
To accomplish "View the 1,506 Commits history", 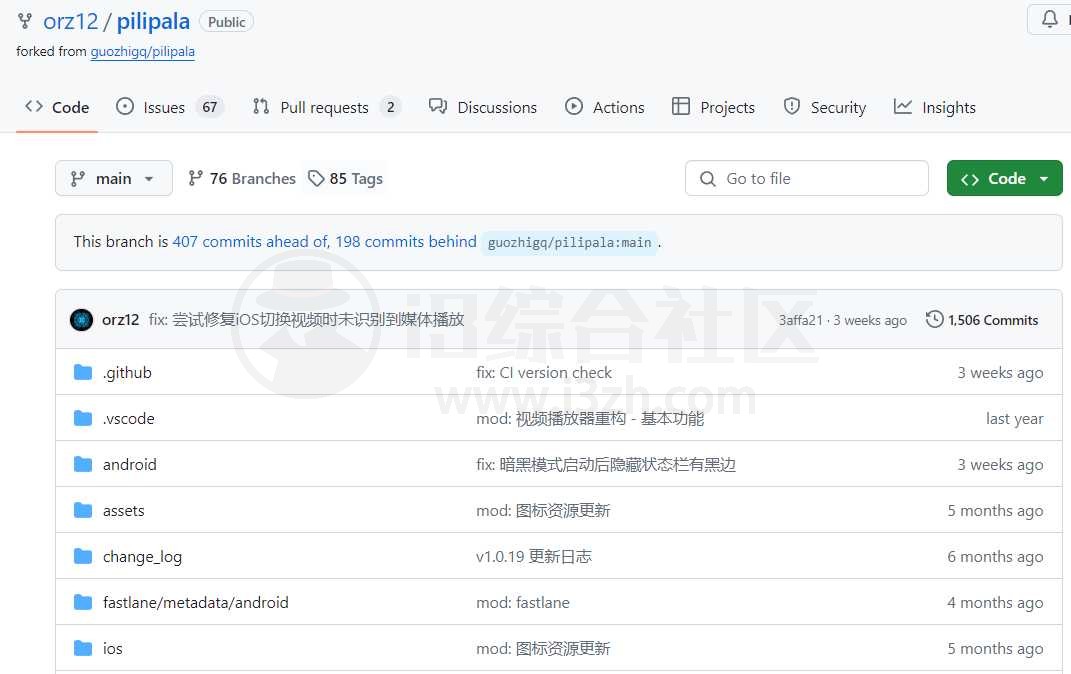I will pyautogui.click(x=982, y=320).
